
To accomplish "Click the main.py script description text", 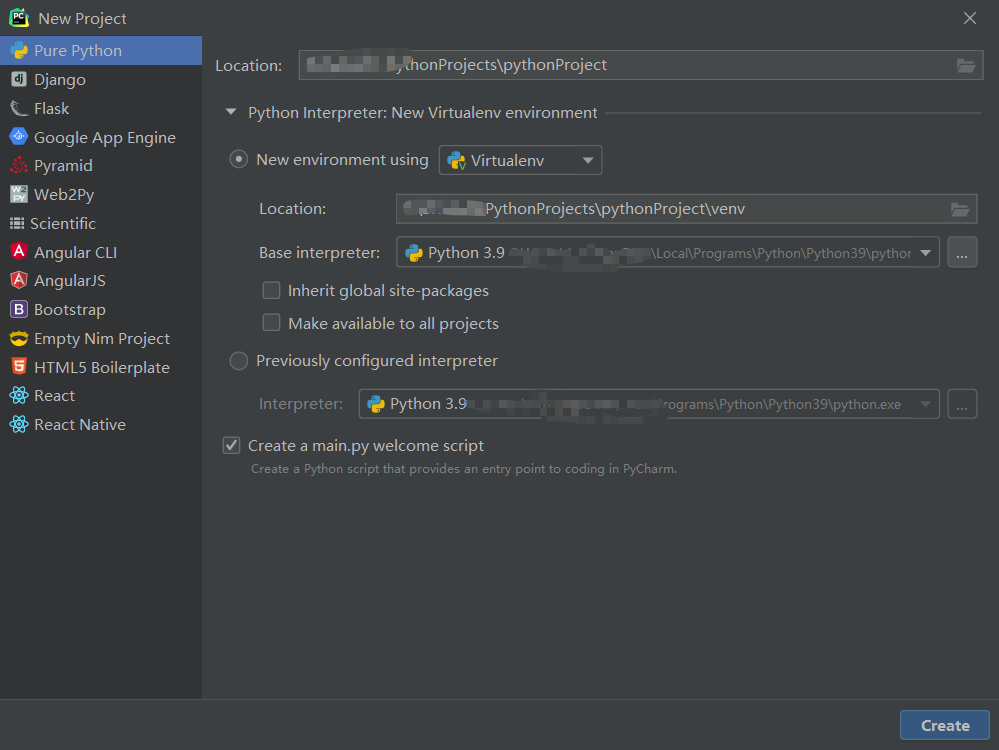I will coord(464,469).
